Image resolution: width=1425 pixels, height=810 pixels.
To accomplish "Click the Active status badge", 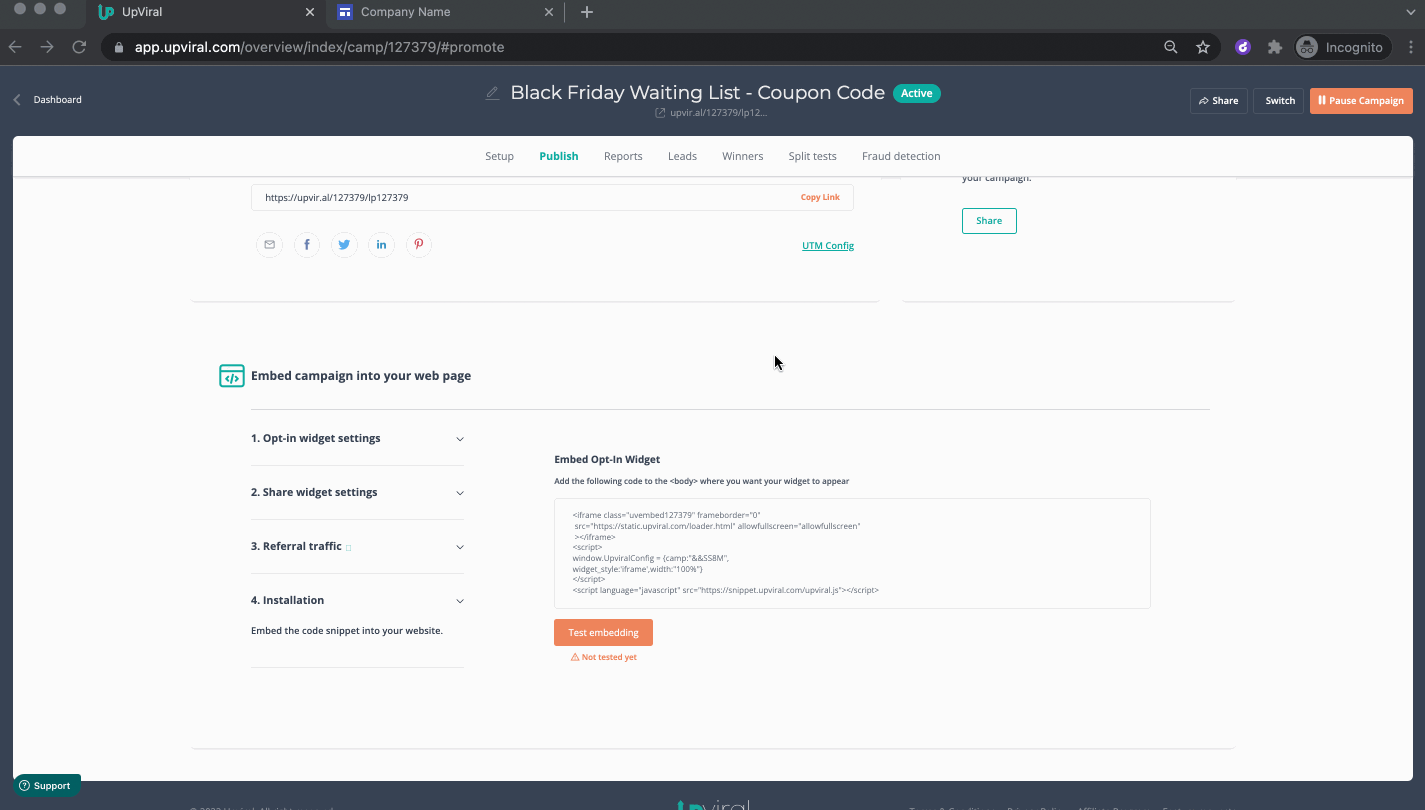I will tap(916, 93).
